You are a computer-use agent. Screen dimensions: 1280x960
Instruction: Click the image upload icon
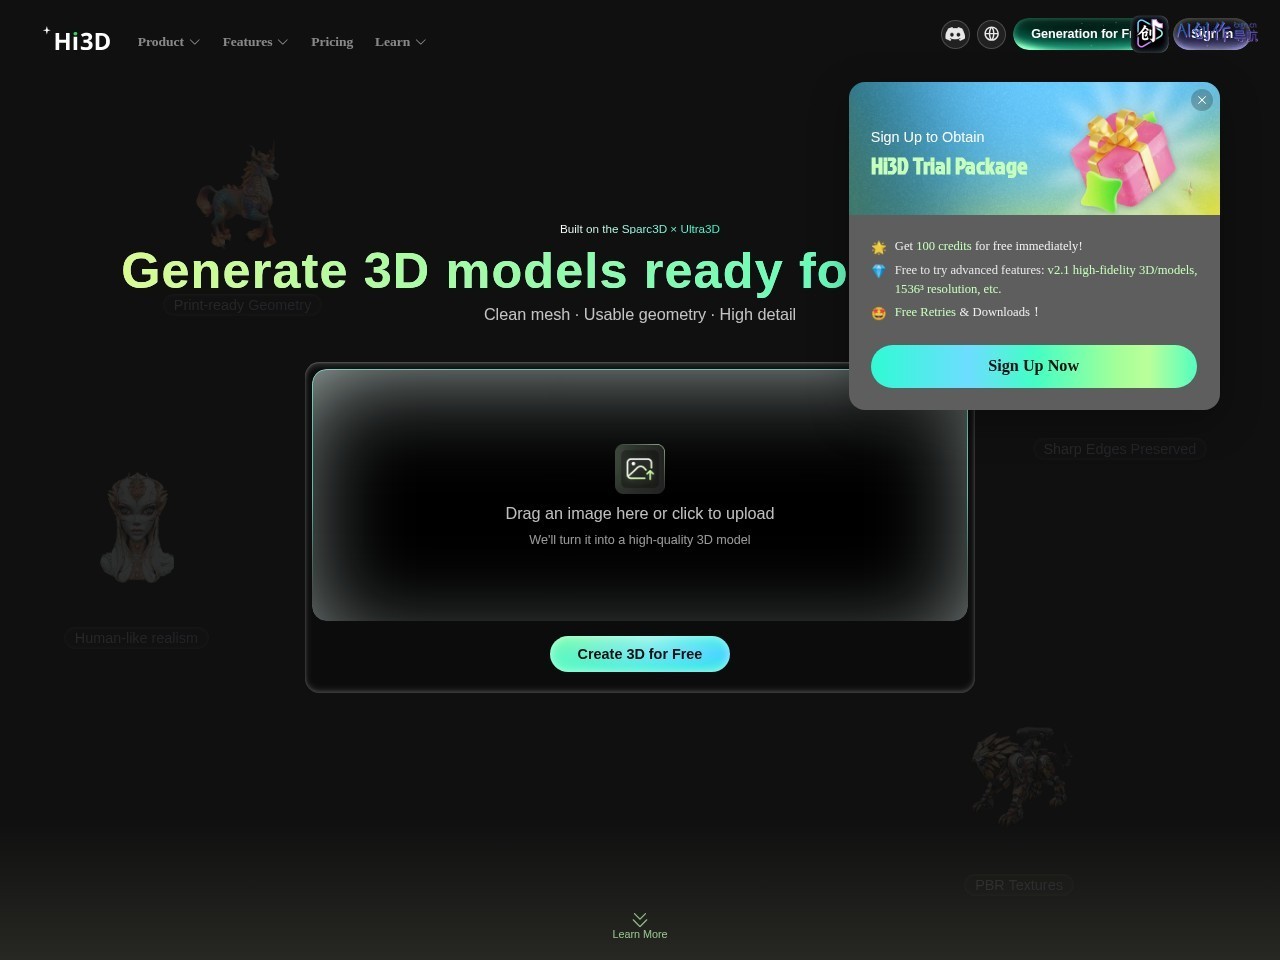640,469
